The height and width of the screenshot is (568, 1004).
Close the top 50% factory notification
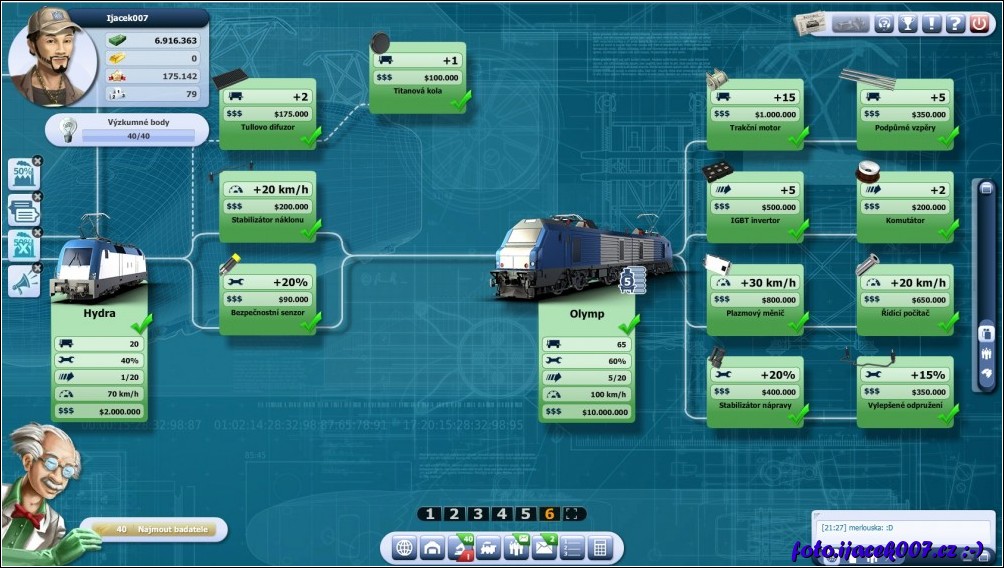[38, 160]
